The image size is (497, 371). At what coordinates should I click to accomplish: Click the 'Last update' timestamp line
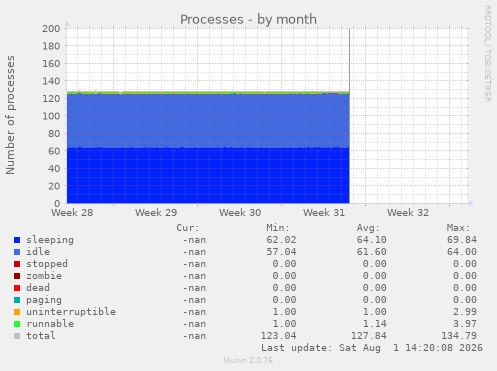coord(372,348)
